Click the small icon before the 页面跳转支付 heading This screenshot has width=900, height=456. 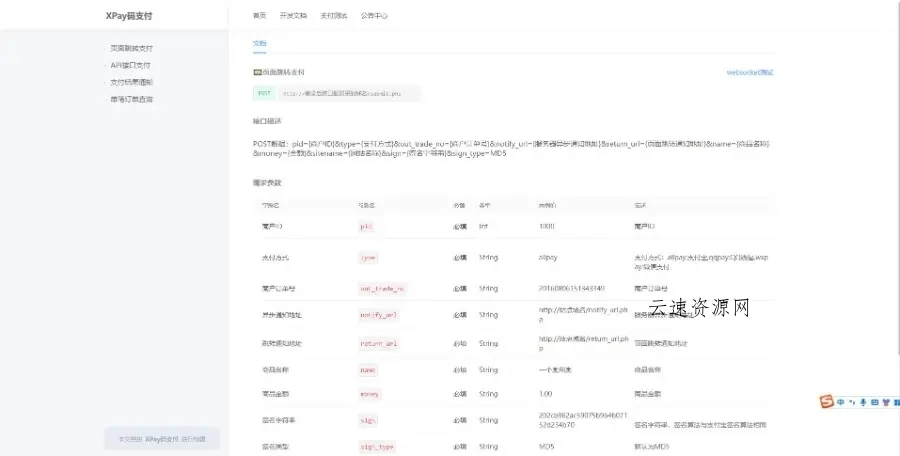257,72
